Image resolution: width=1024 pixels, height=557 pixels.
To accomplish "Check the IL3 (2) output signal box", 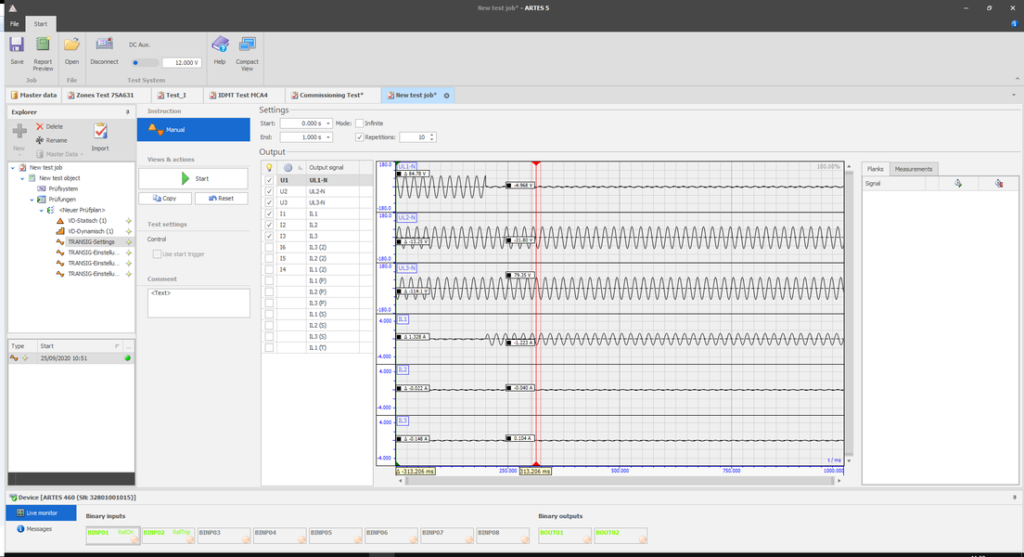I will 269,247.
